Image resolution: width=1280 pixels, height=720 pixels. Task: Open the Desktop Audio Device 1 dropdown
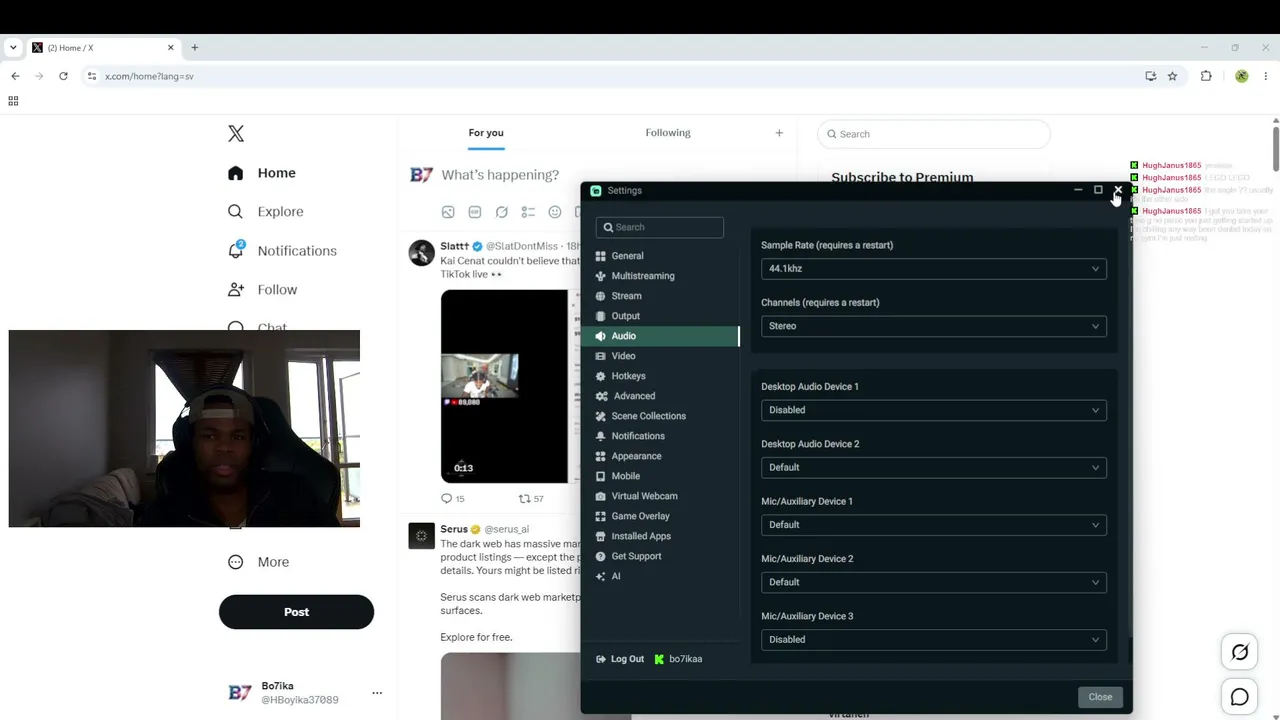934,410
